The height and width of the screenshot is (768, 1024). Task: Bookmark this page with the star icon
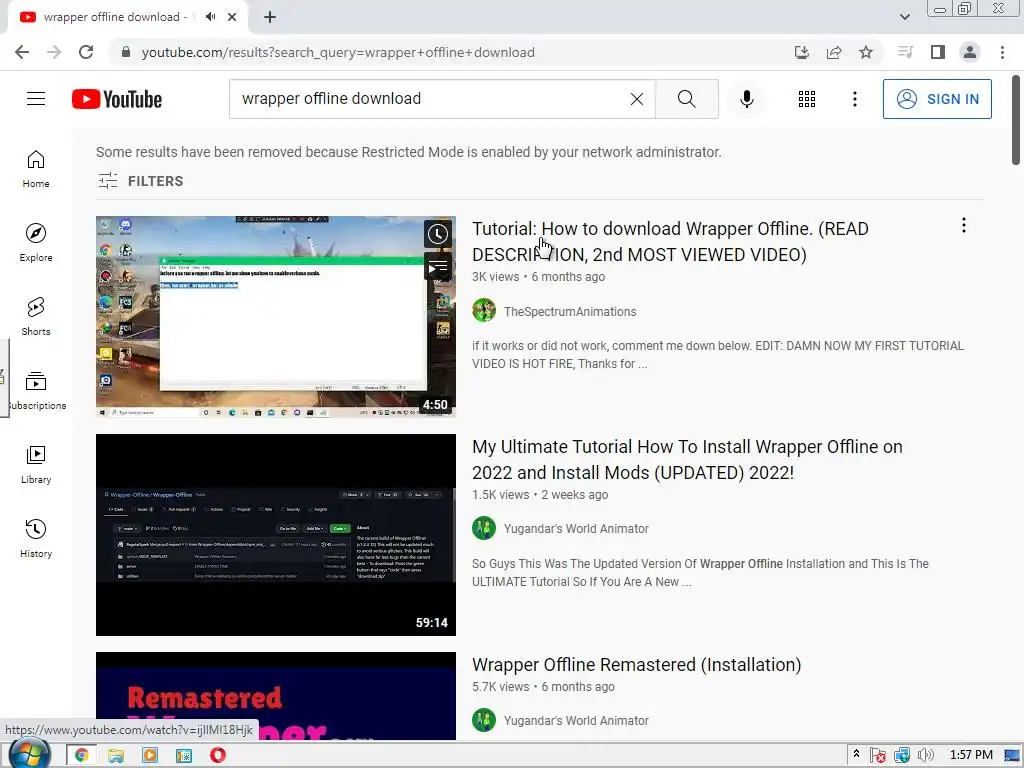tap(865, 52)
